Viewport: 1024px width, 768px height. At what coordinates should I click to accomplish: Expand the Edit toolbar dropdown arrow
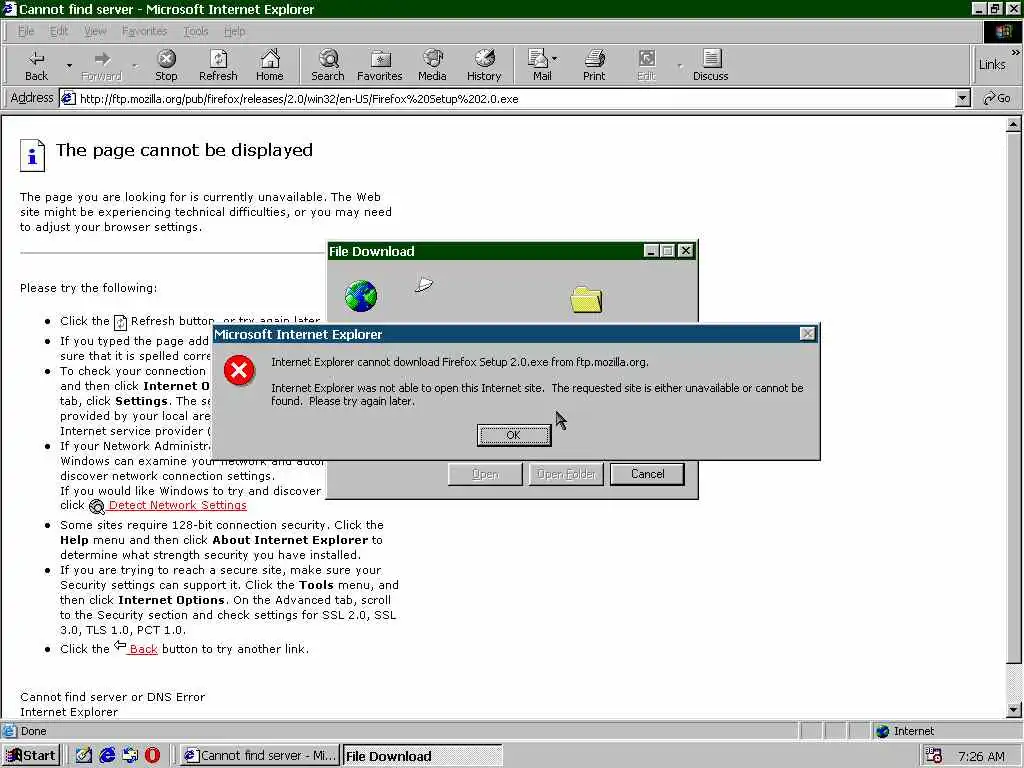(680, 65)
